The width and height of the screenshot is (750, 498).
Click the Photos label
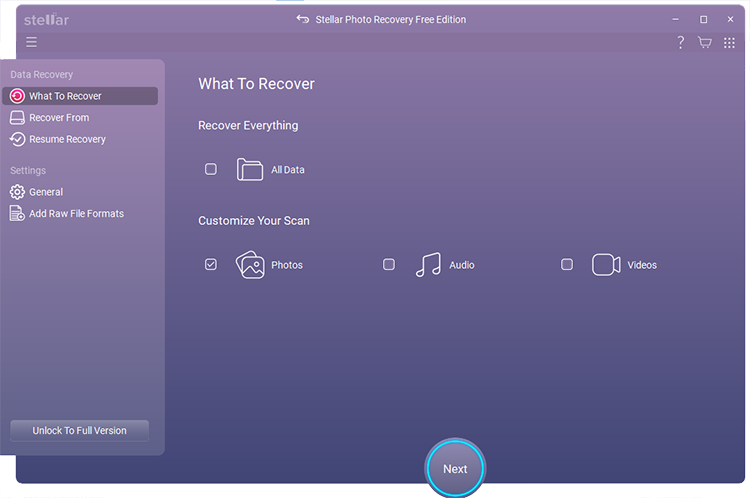click(x=287, y=265)
